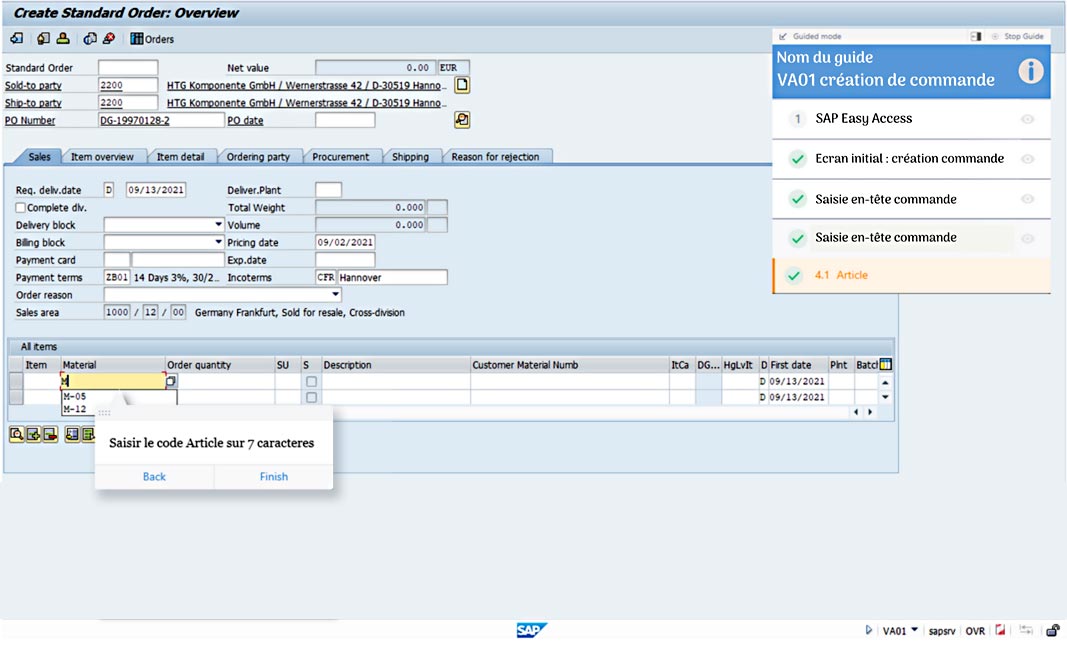Toggle the Complete dlv. checkbox
This screenshot has height=652, width=1067.
click(x=20, y=208)
